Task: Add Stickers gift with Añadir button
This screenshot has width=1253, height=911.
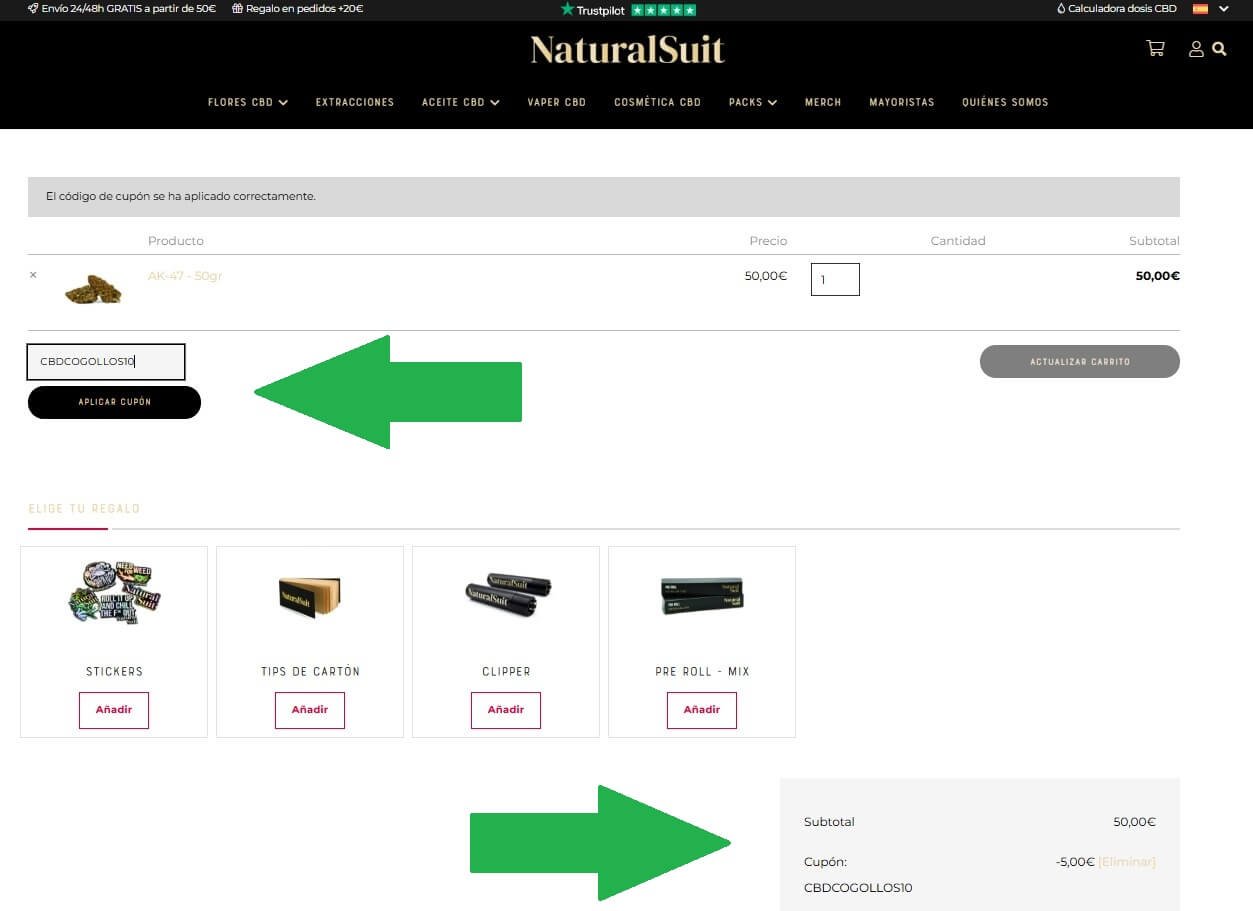Action: point(114,710)
